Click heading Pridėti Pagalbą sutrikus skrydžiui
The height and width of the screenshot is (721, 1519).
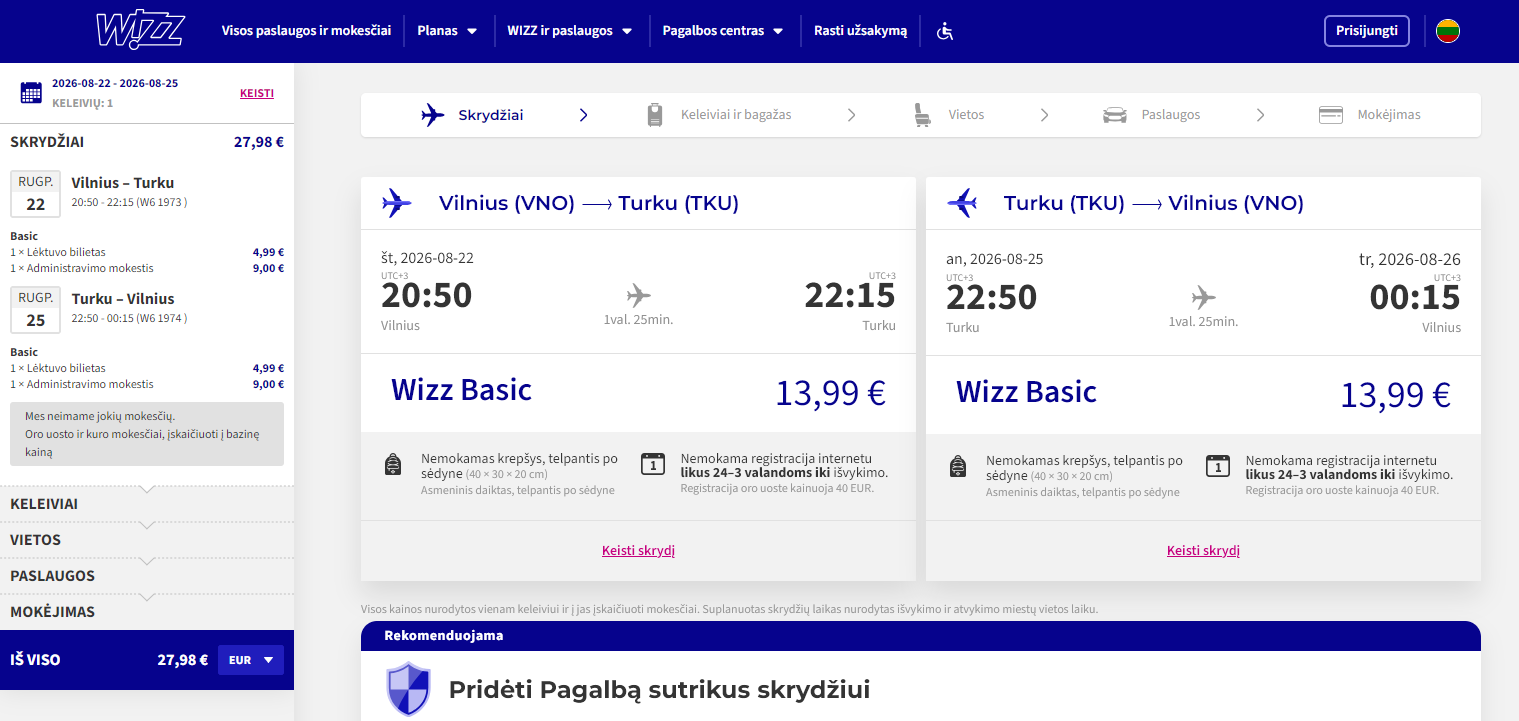click(x=659, y=689)
